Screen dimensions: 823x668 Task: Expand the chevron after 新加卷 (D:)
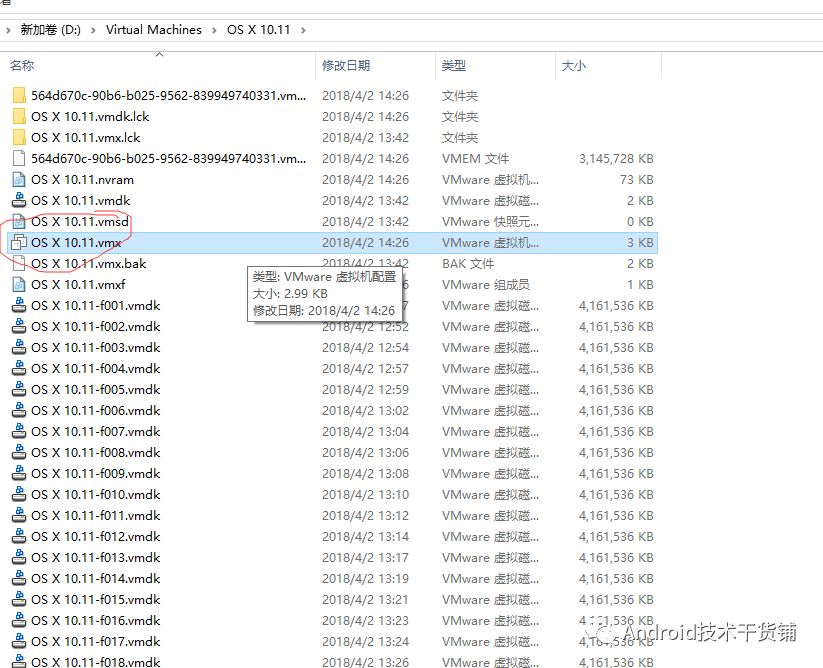[93, 30]
